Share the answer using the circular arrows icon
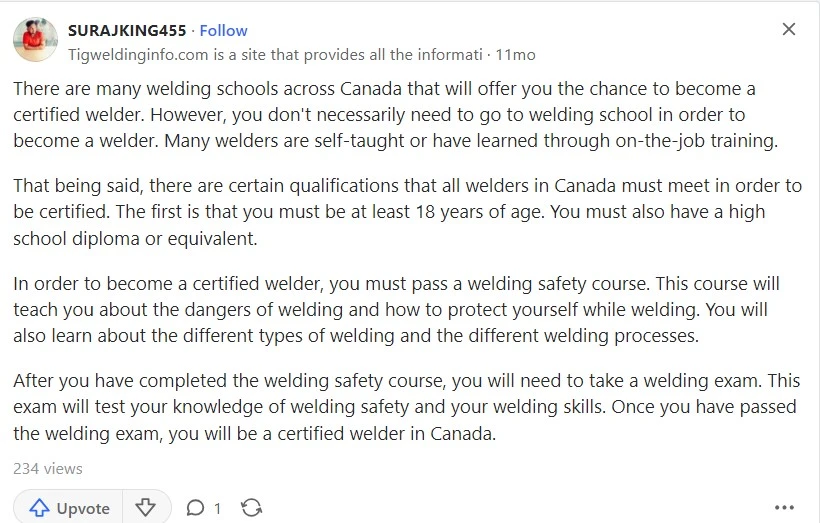The width and height of the screenshot is (820, 523). pos(252,508)
